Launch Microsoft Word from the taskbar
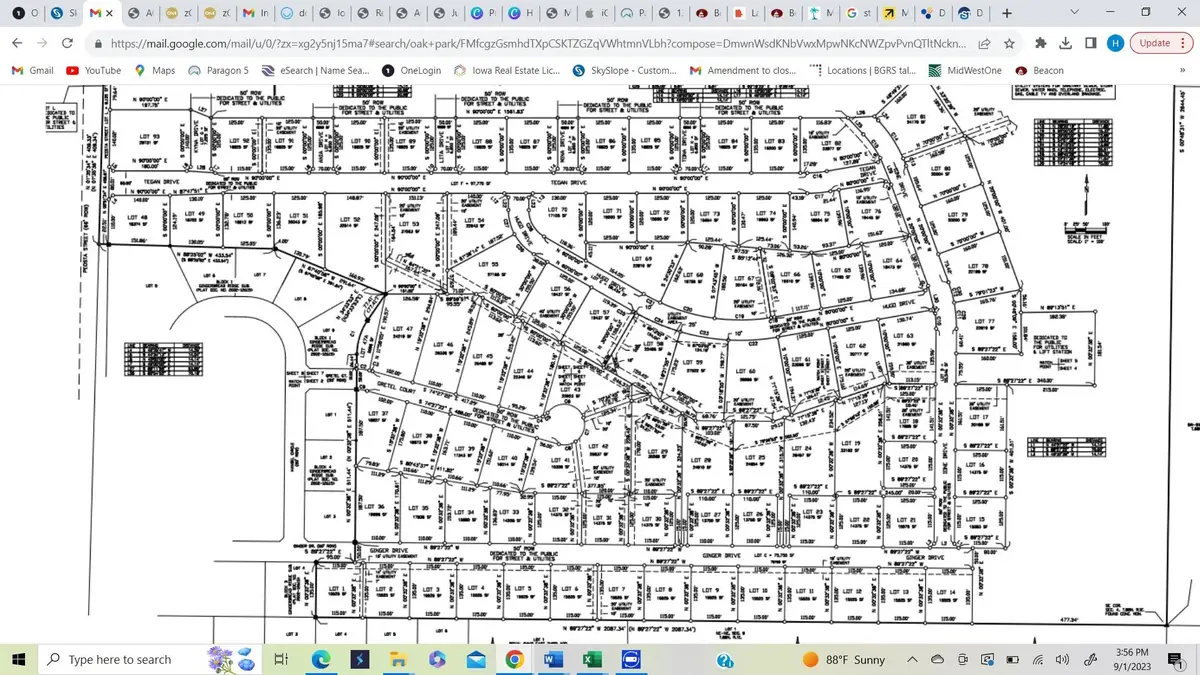Viewport: 1200px width, 675px height. pyautogui.click(x=552, y=659)
